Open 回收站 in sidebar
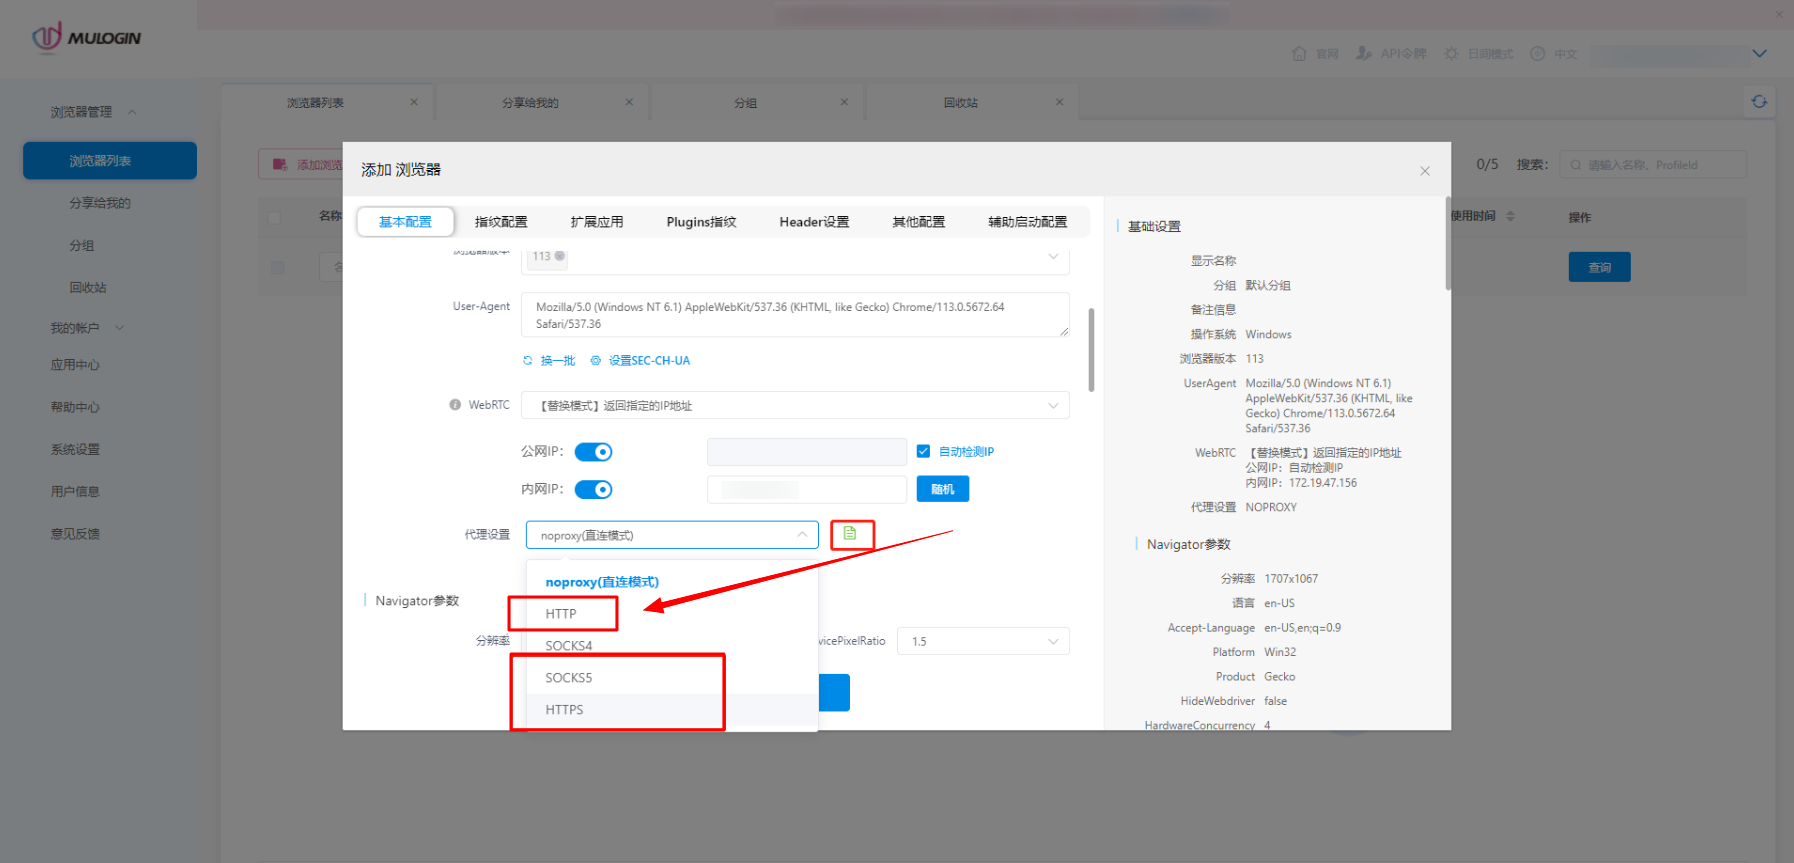 [x=88, y=288]
